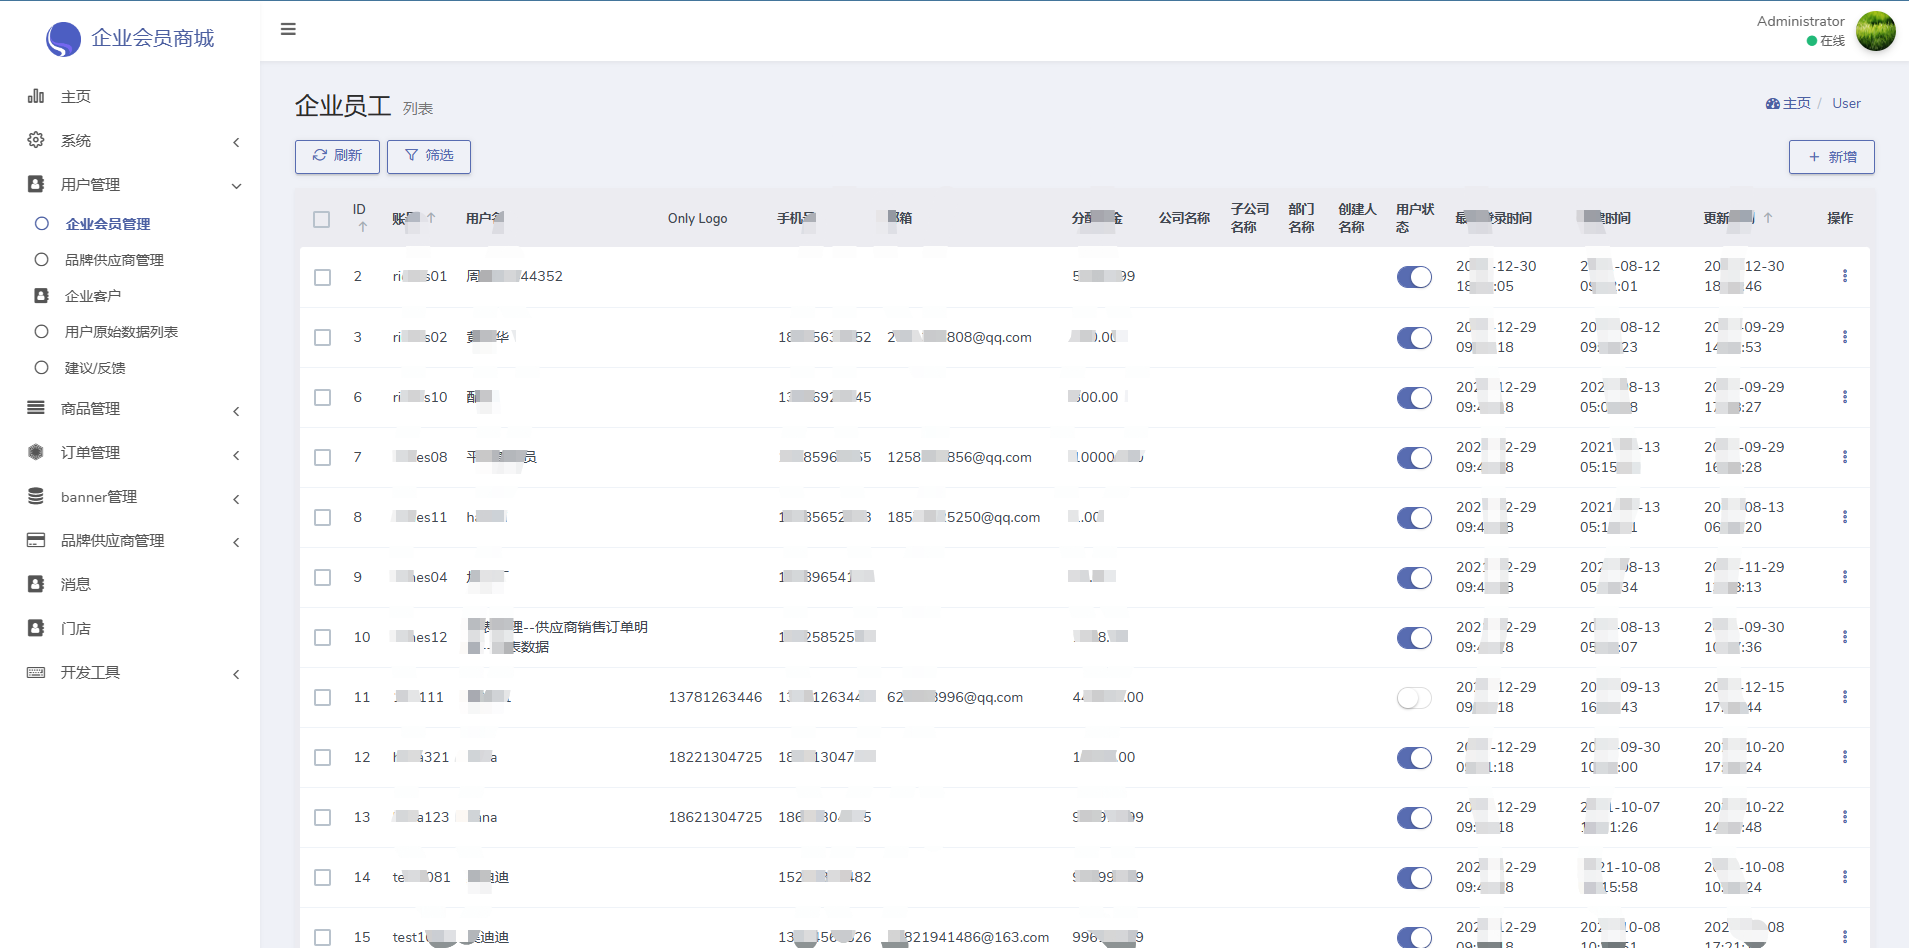Click the 商品管理 list icon
Image resolution: width=1909 pixels, height=948 pixels.
coord(36,408)
